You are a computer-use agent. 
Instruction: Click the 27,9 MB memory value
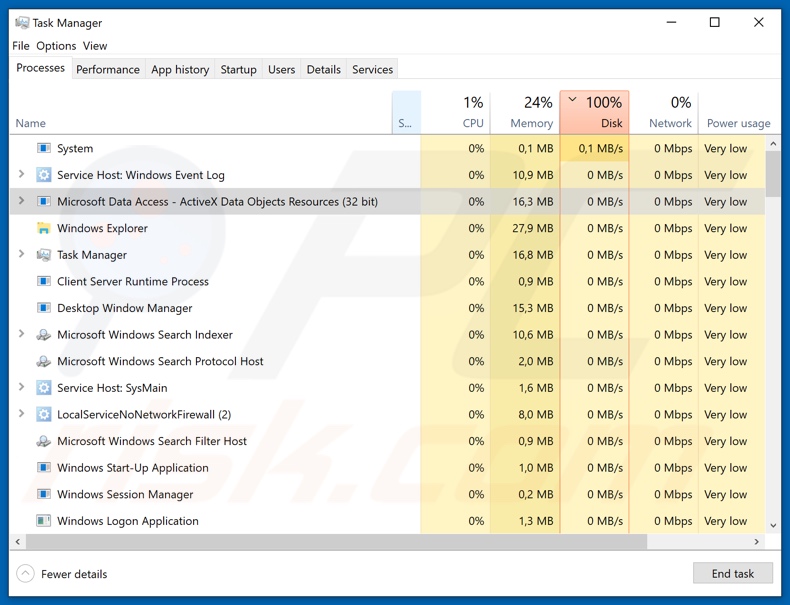coord(533,228)
